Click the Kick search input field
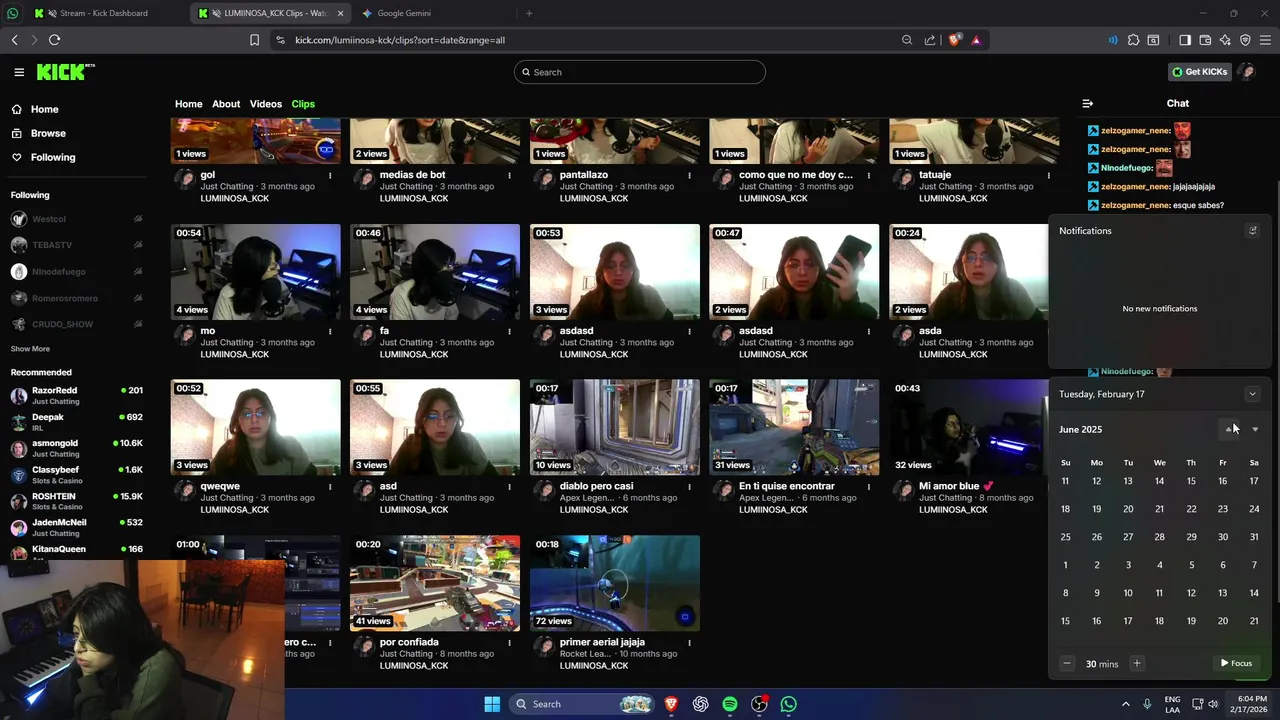The width and height of the screenshot is (1280, 720). tap(640, 72)
